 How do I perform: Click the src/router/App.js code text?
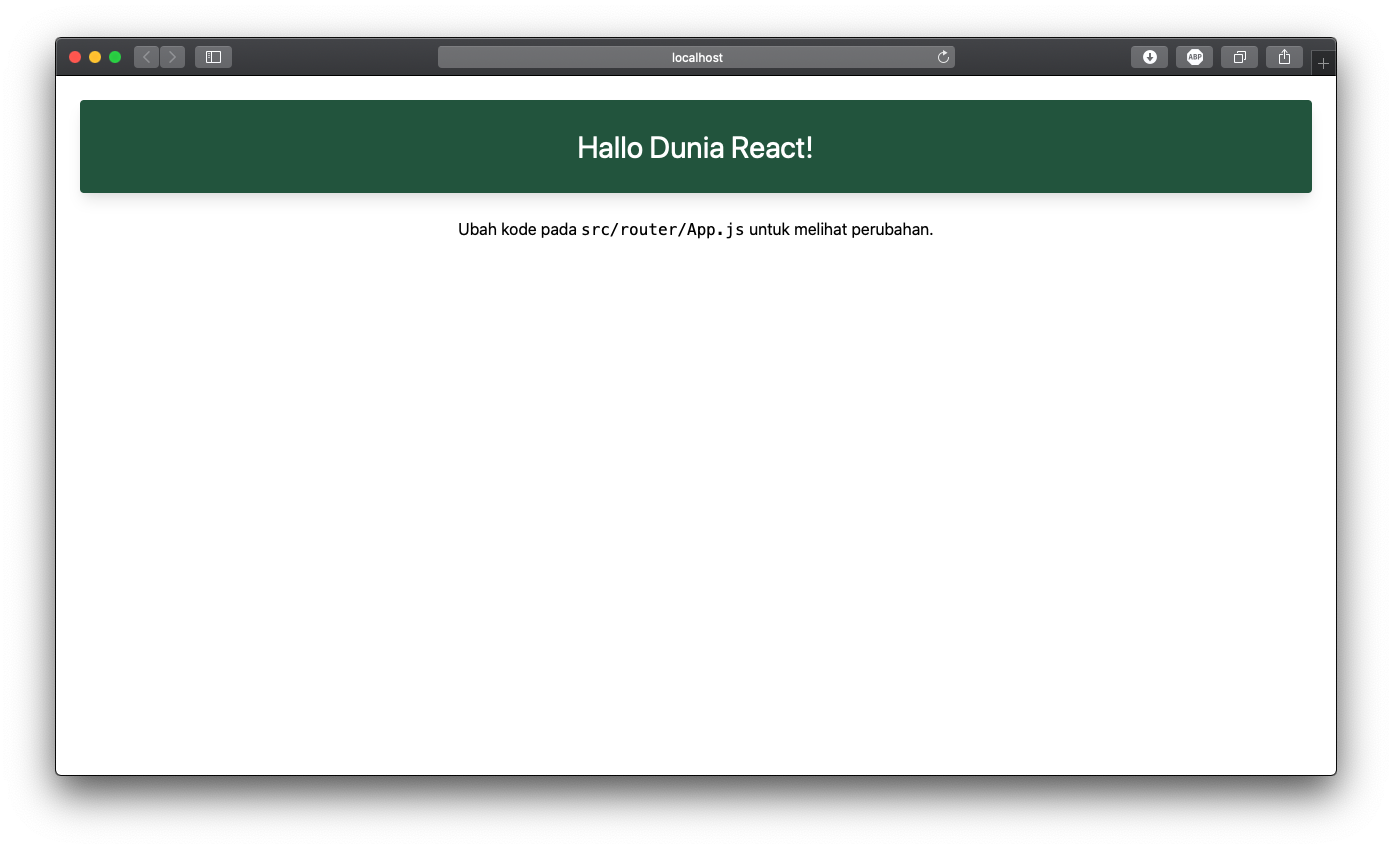(x=662, y=229)
